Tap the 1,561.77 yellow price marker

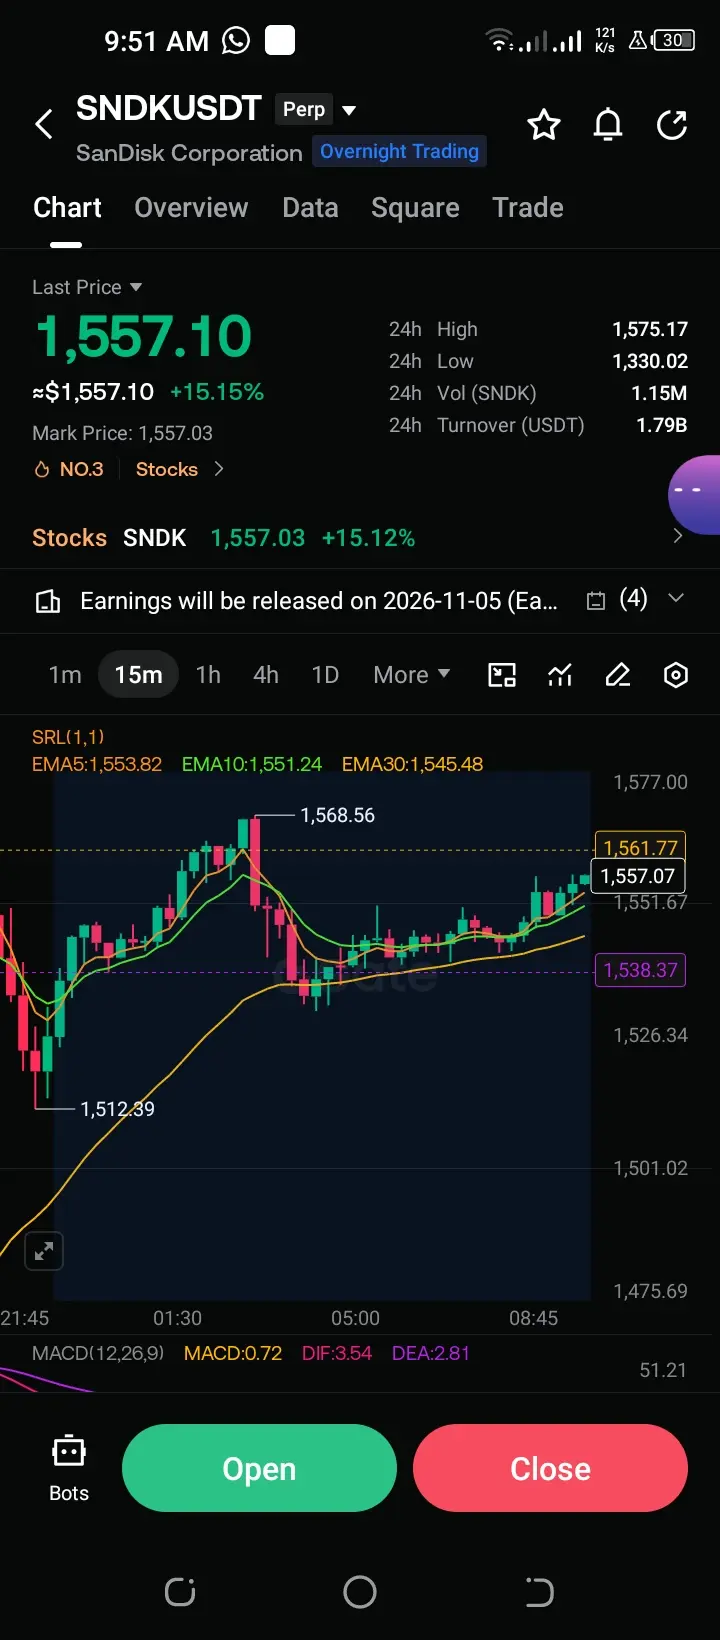coord(640,848)
